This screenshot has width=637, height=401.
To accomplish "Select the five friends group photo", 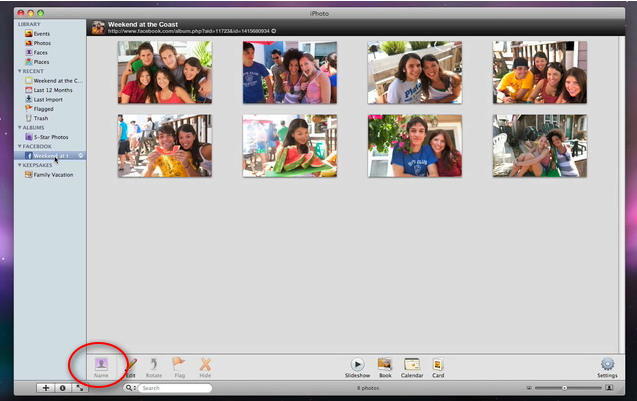I will (165, 72).
